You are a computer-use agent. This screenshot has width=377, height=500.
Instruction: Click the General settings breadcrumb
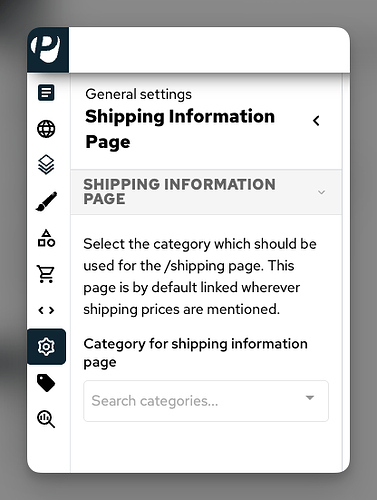pyautogui.click(x=138, y=94)
